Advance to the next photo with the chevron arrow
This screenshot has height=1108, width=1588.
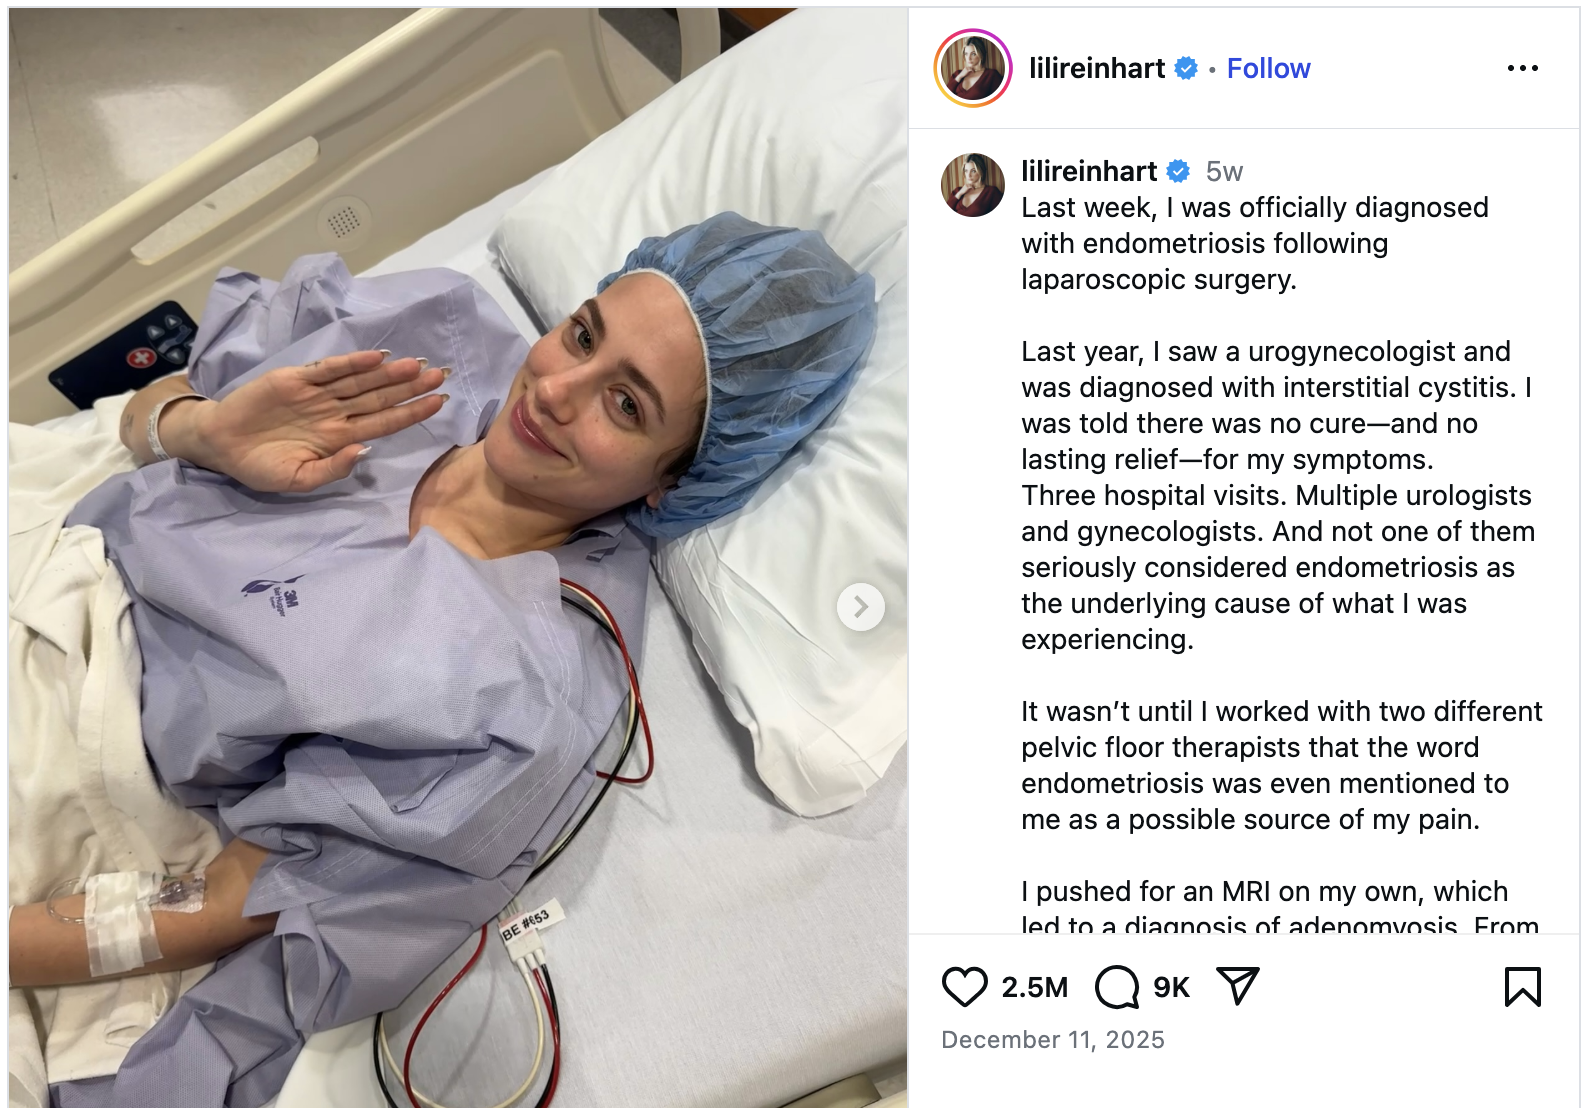(861, 607)
